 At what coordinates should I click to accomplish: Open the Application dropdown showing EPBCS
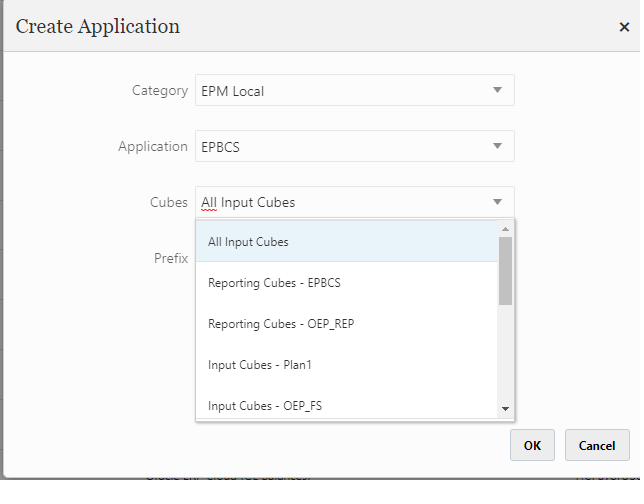point(354,146)
